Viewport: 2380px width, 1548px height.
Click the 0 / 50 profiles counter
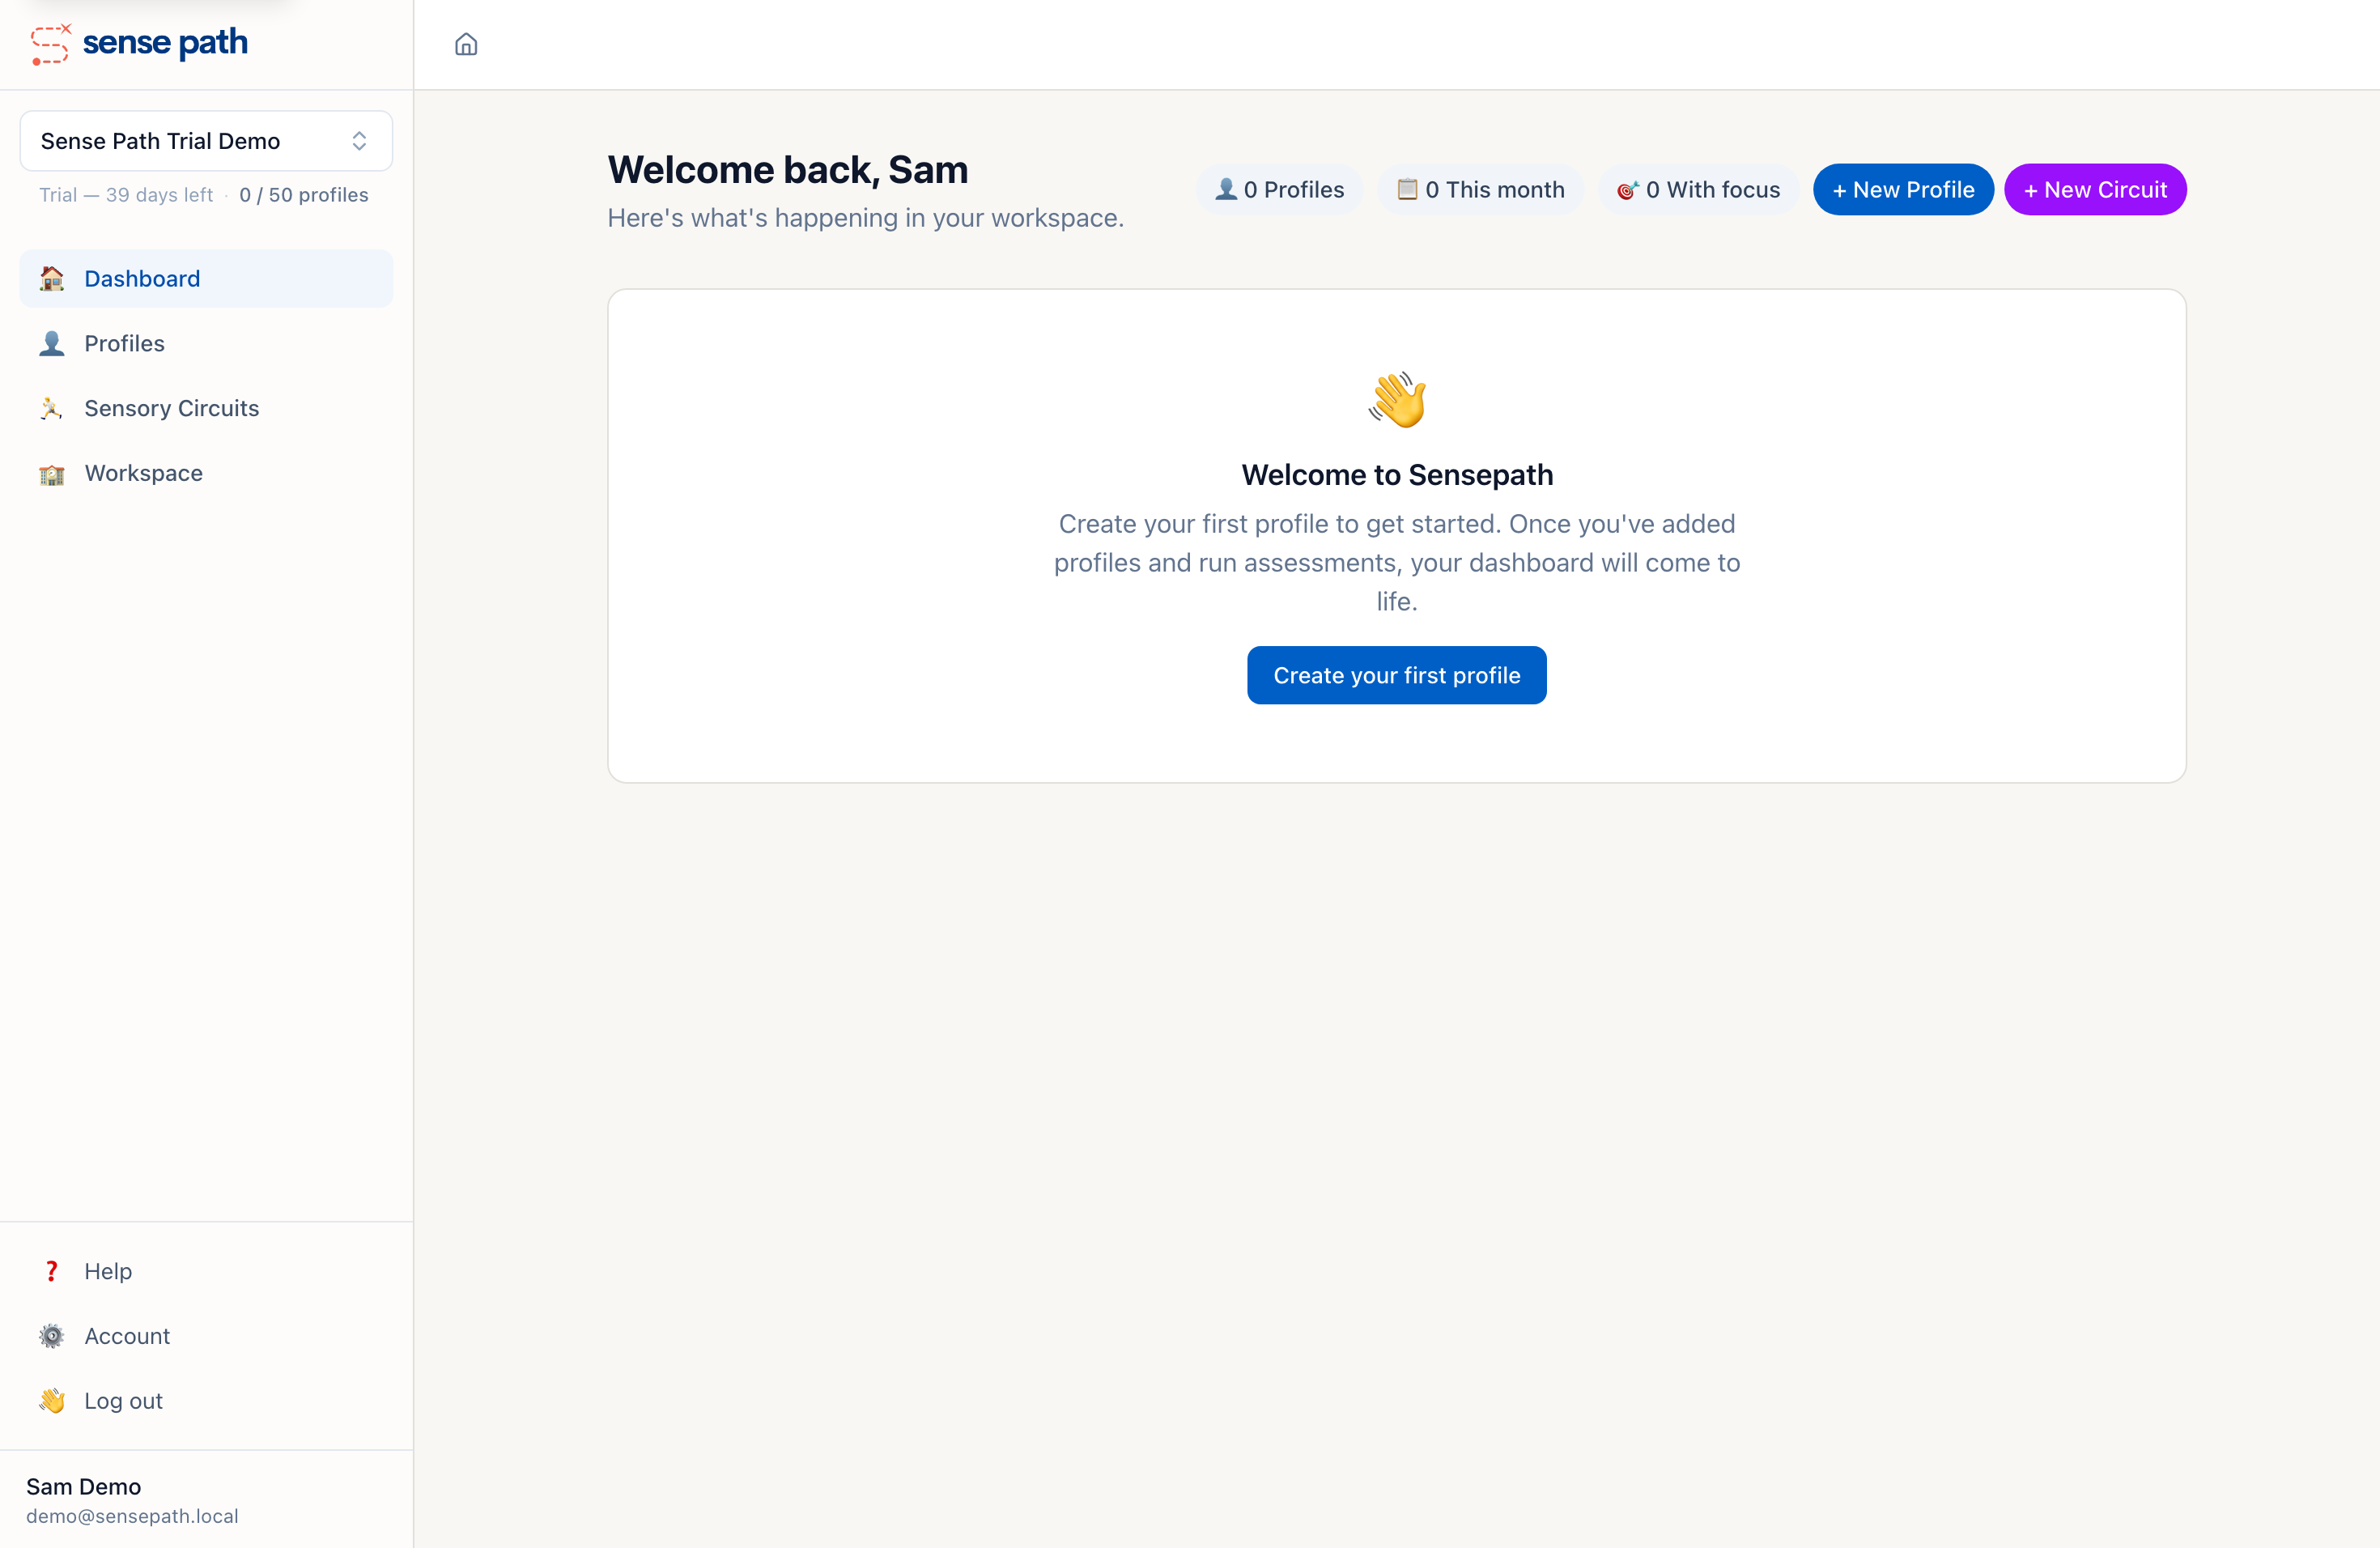304,195
